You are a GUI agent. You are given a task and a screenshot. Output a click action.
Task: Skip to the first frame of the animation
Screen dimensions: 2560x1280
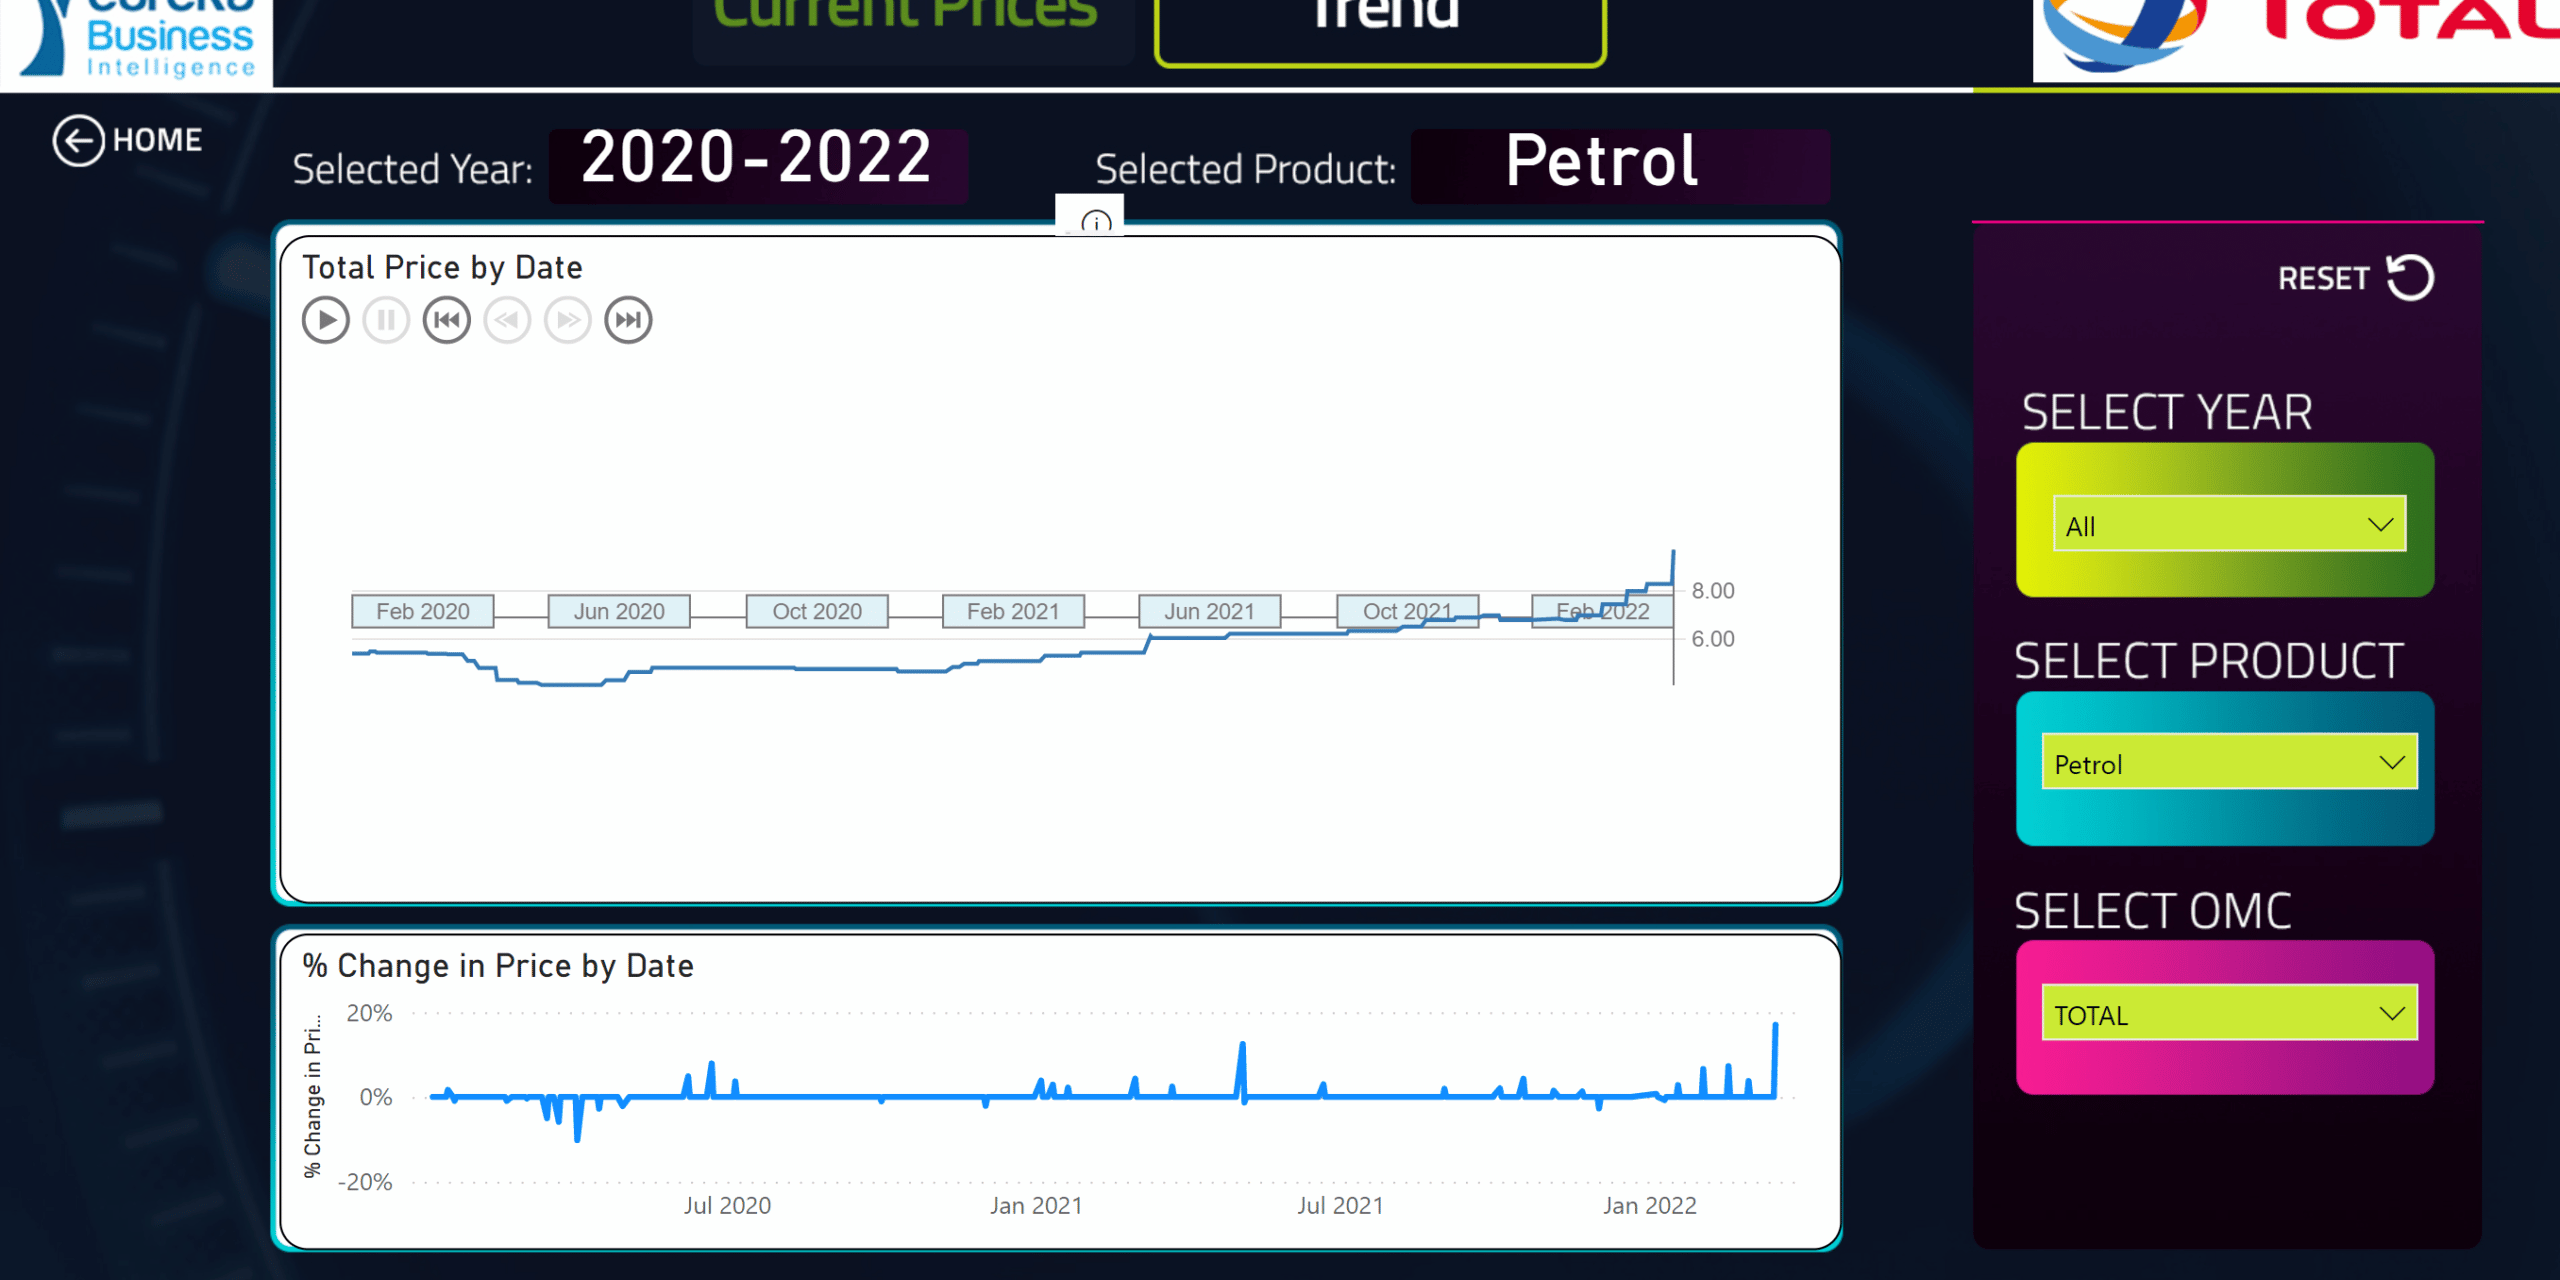coord(447,320)
